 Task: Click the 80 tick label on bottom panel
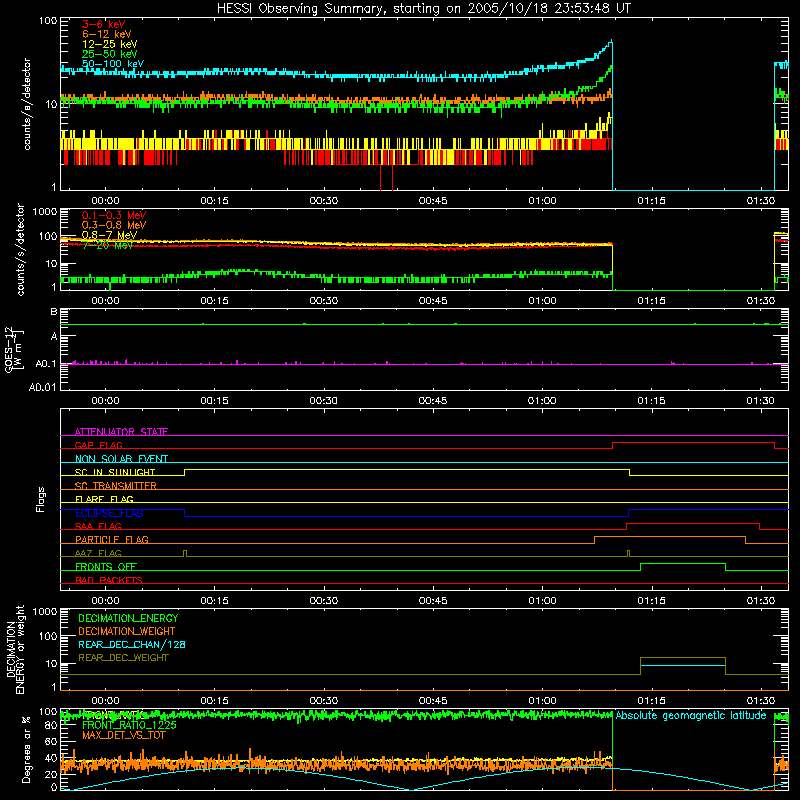point(51,725)
